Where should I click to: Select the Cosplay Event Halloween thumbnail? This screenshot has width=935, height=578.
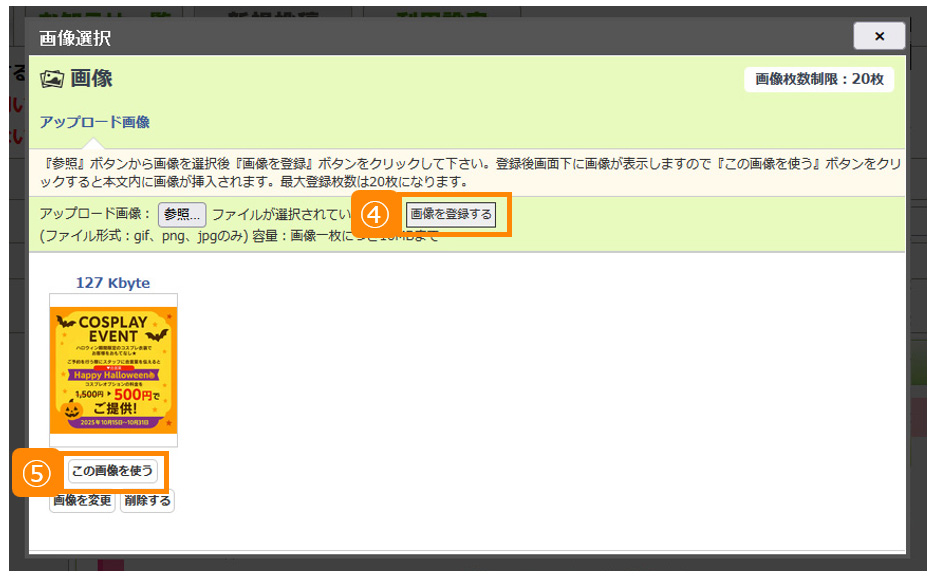pos(113,369)
